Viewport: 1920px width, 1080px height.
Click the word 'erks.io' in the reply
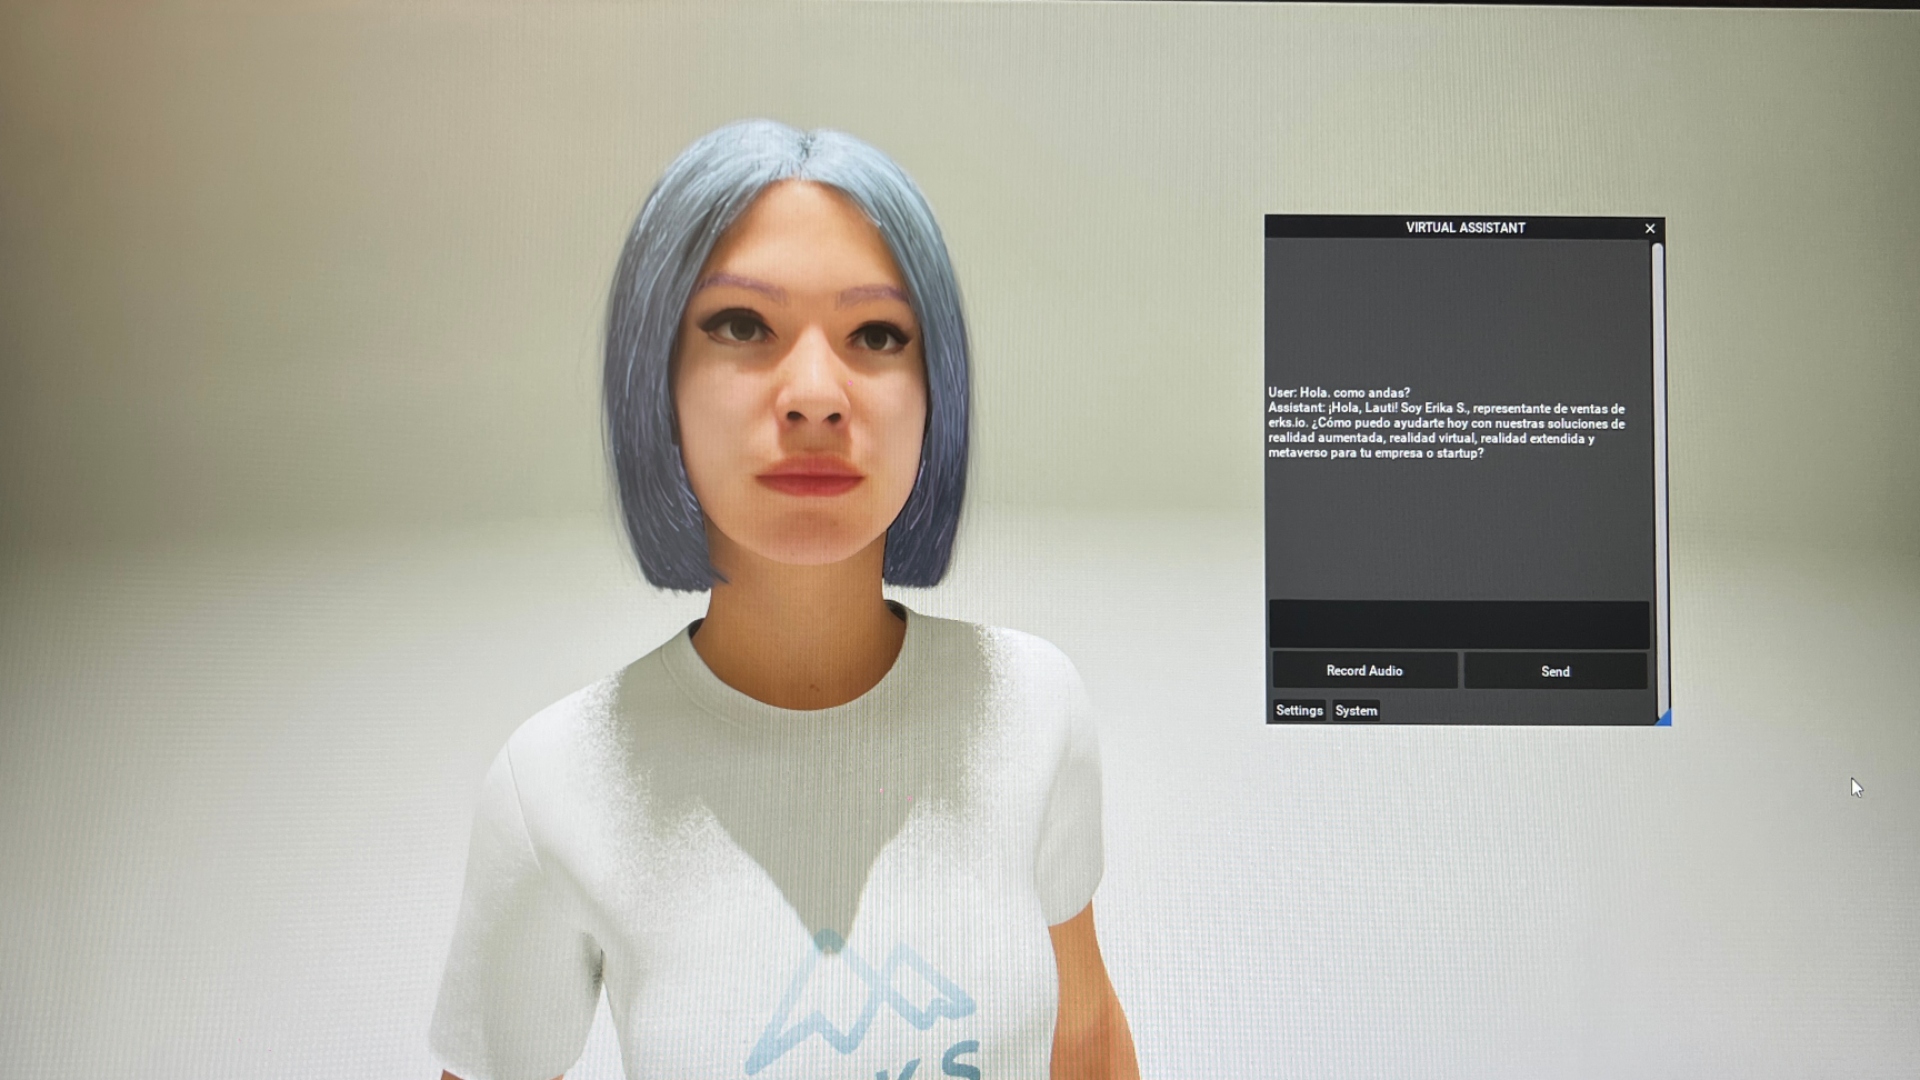point(1287,424)
